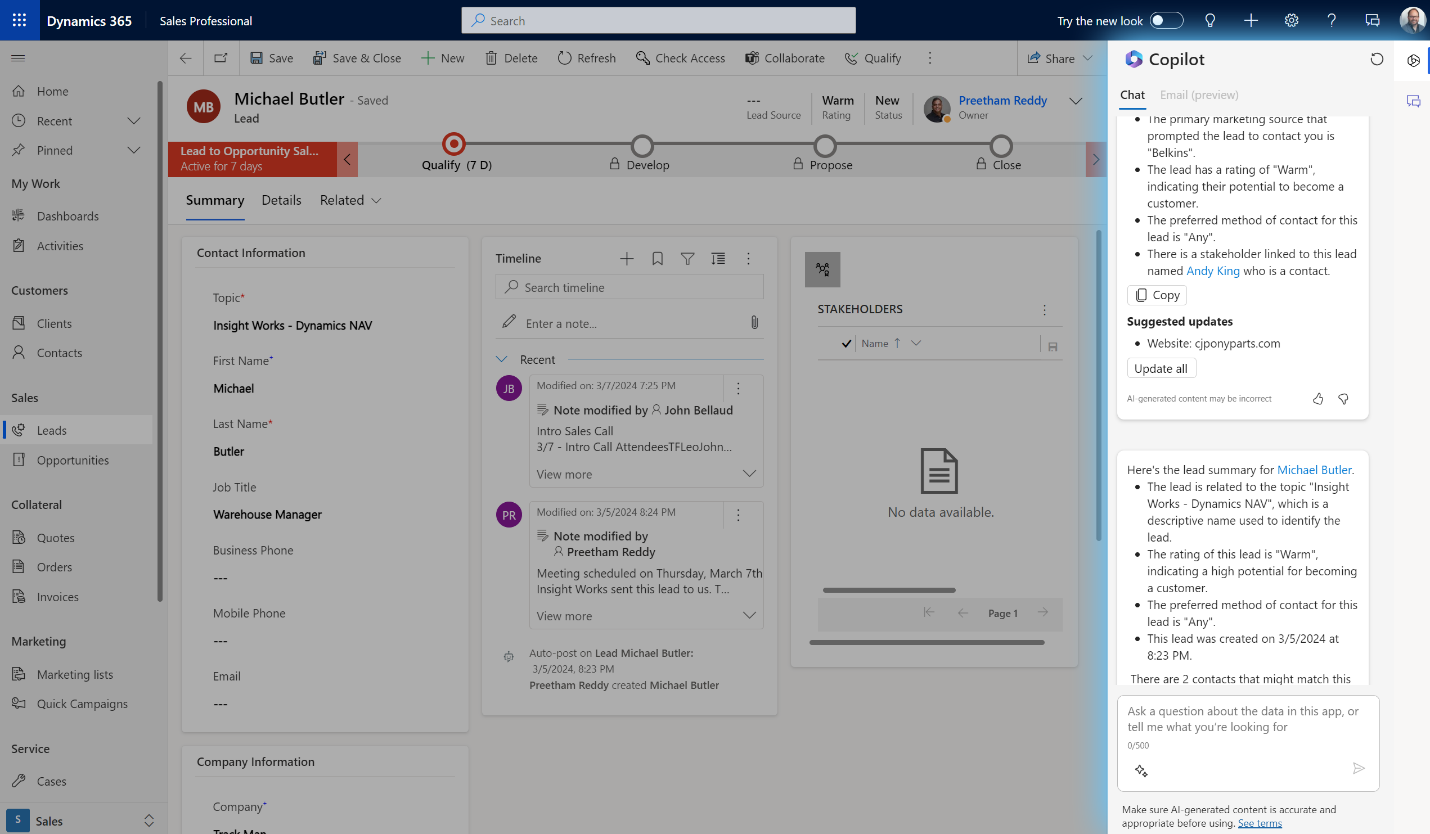Screen dimensions: 1430x834
Task: Open Copilot prompt suggestions sparkle icon
Action: [1141, 771]
